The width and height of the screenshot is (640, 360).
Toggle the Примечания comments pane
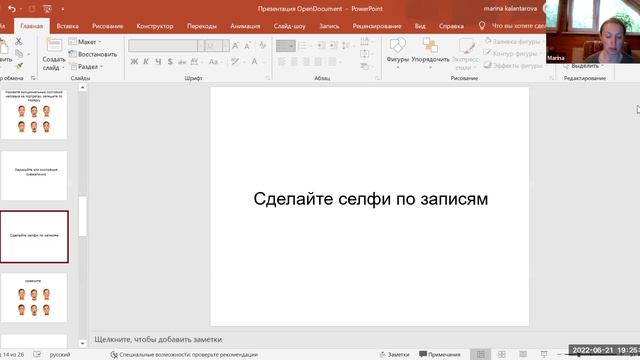pyautogui.click(x=440, y=354)
